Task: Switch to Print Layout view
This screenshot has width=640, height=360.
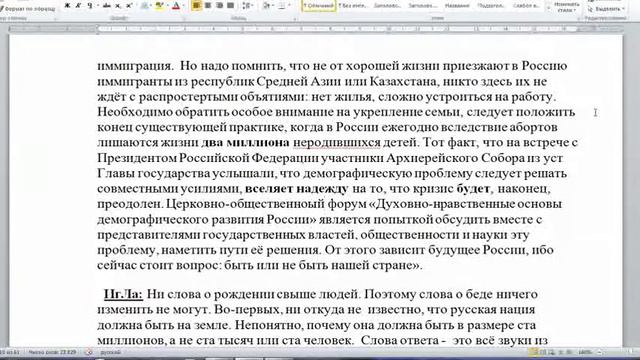Action: tap(533, 352)
